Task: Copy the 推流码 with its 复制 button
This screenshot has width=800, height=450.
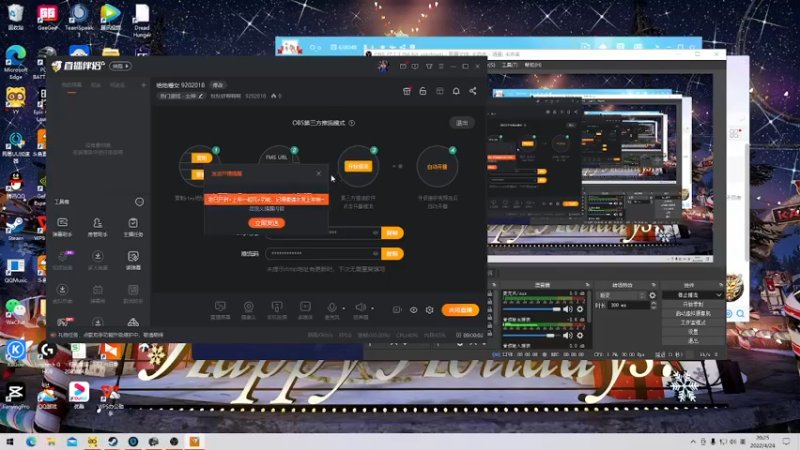Action: coord(392,254)
